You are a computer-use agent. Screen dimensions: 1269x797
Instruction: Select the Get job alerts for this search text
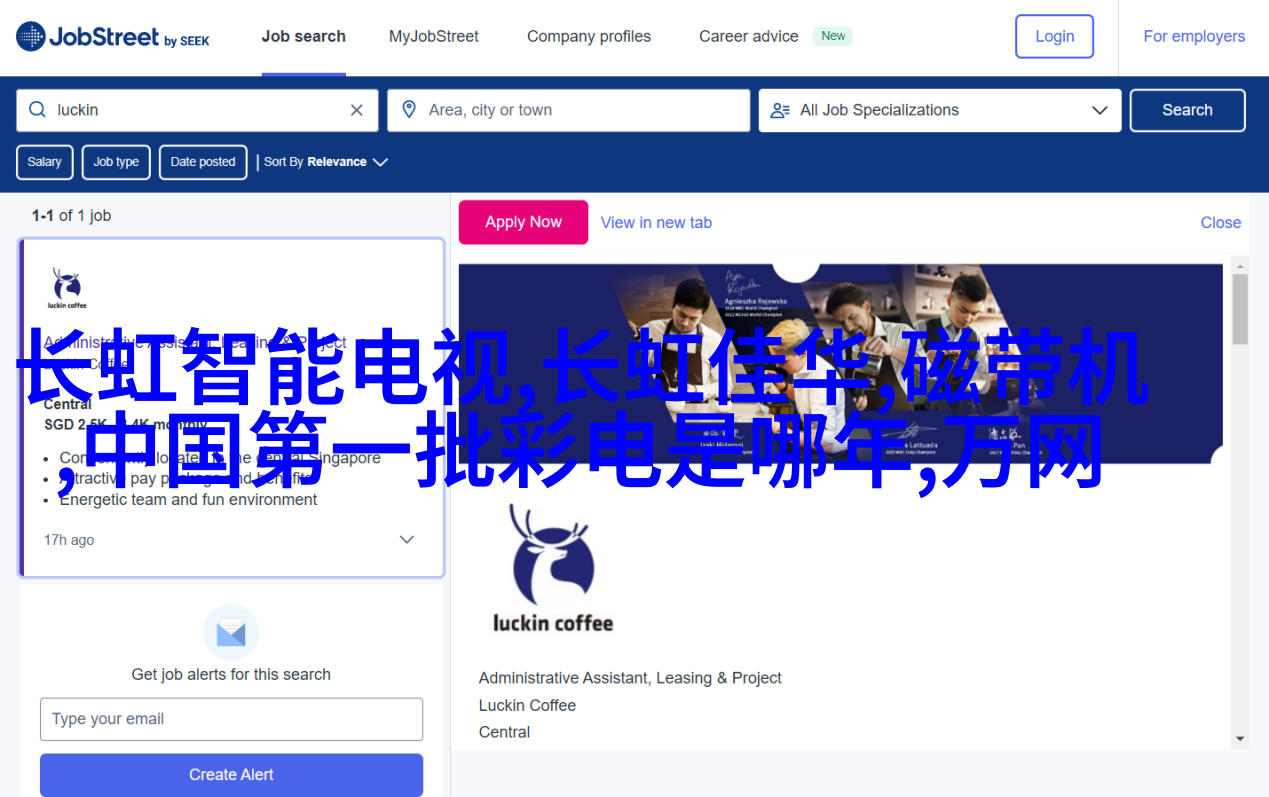click(231, 675)
